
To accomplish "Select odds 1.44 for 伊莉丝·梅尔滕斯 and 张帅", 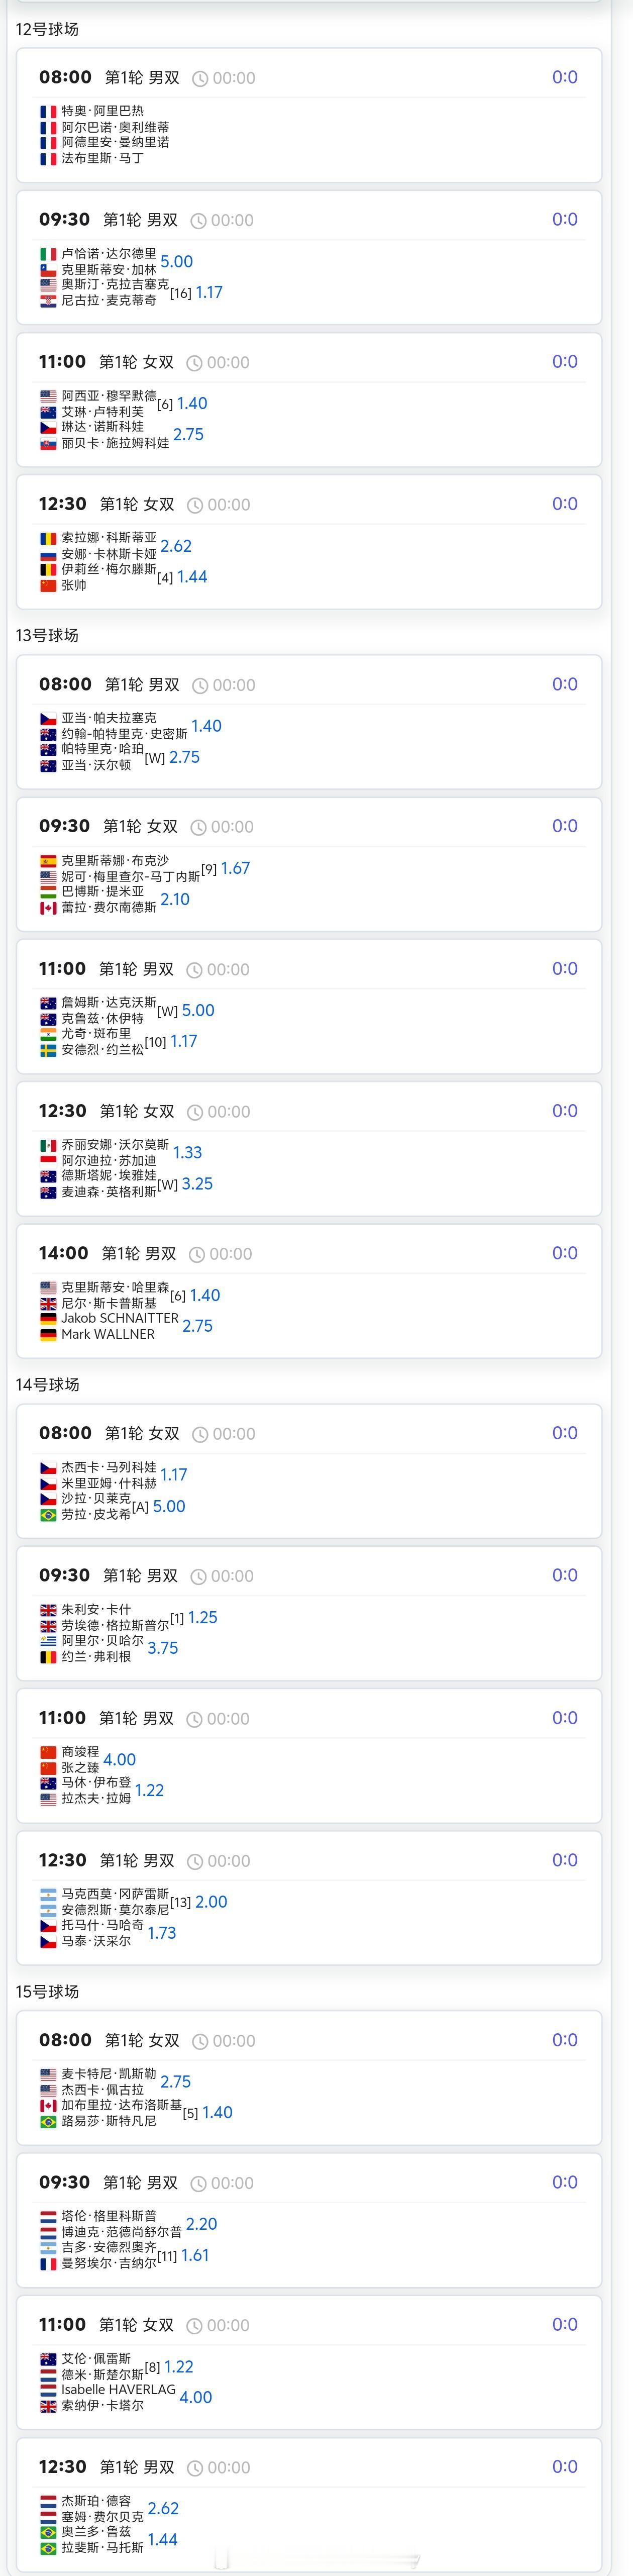I will point(192,576).
